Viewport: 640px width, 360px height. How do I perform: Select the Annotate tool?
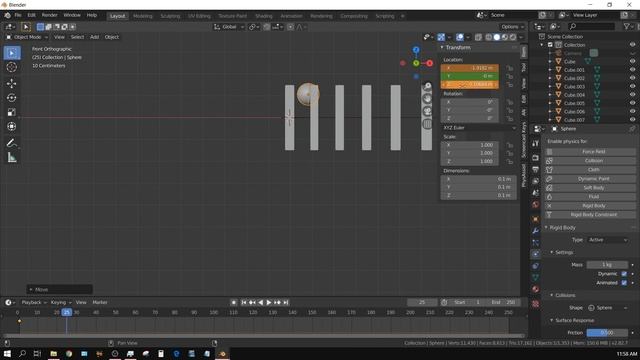tap(12, 142)
